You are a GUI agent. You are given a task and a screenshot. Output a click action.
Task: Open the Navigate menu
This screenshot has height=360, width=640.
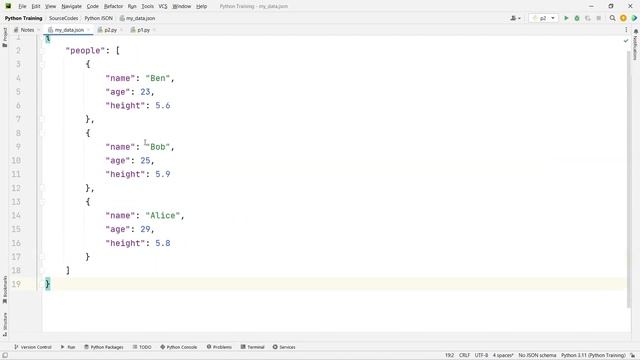[71, 6]
